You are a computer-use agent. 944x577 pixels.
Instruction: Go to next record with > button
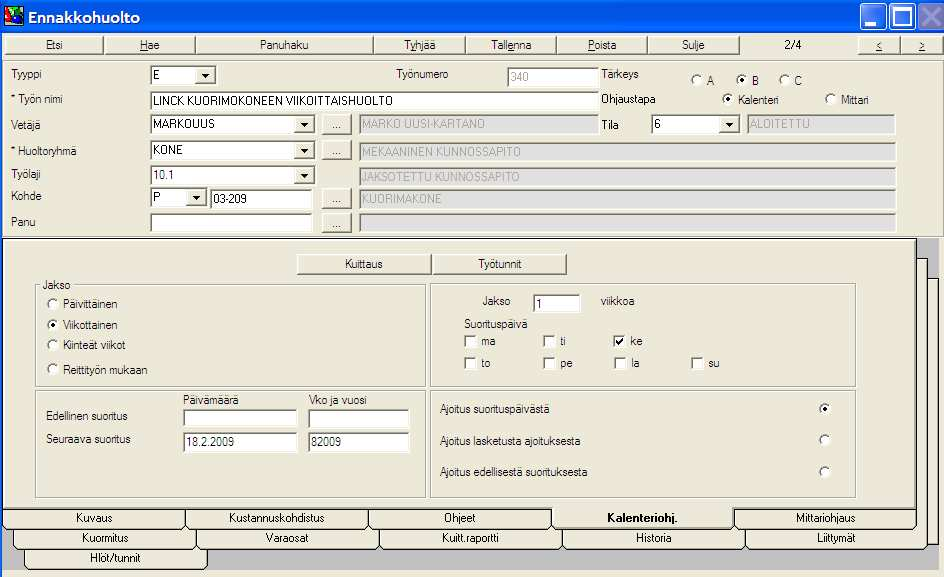point(921,45)
